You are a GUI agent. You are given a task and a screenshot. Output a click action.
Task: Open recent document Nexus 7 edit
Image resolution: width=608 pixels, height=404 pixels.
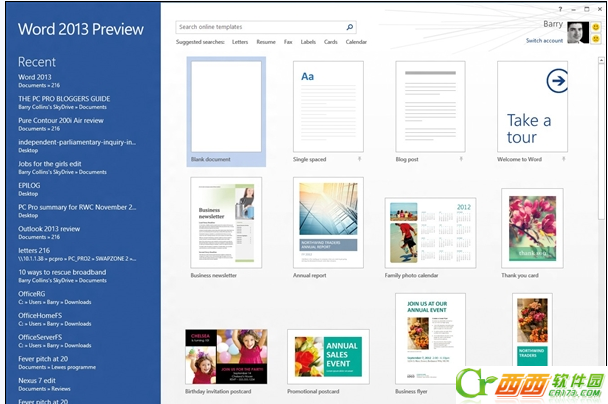point(44,385)
